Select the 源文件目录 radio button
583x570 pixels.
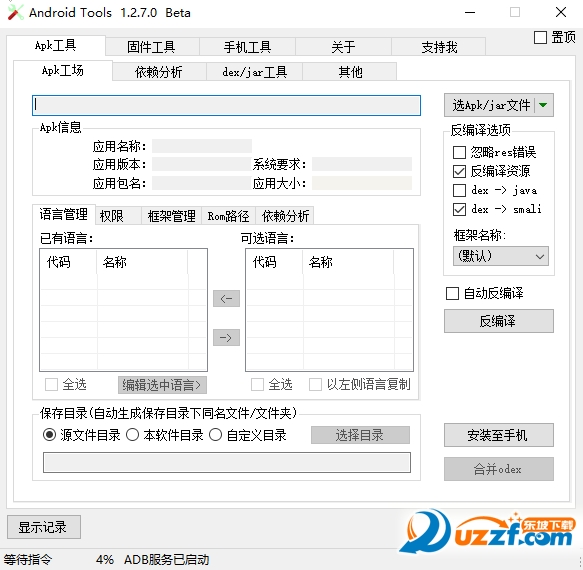tap(49, 435)
